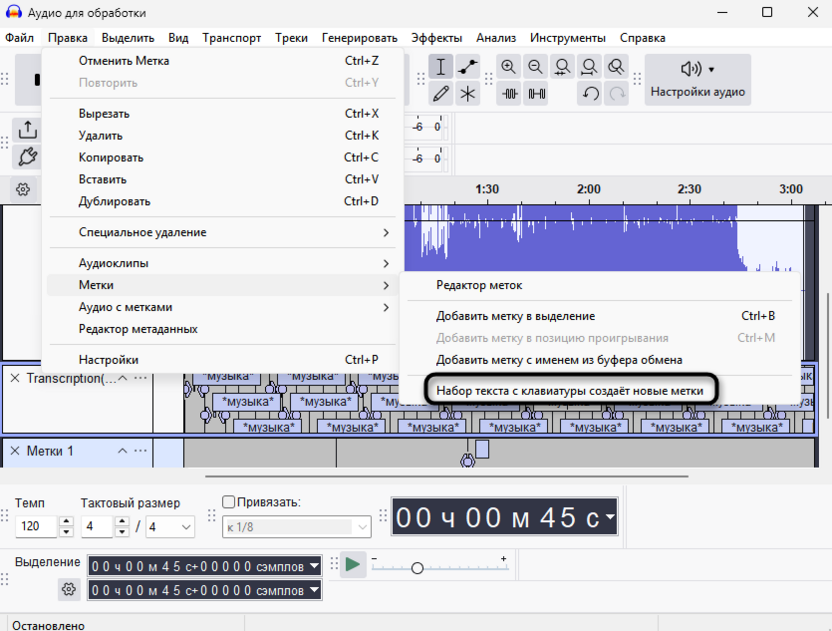Open the Файл menu

click(20, 38)
